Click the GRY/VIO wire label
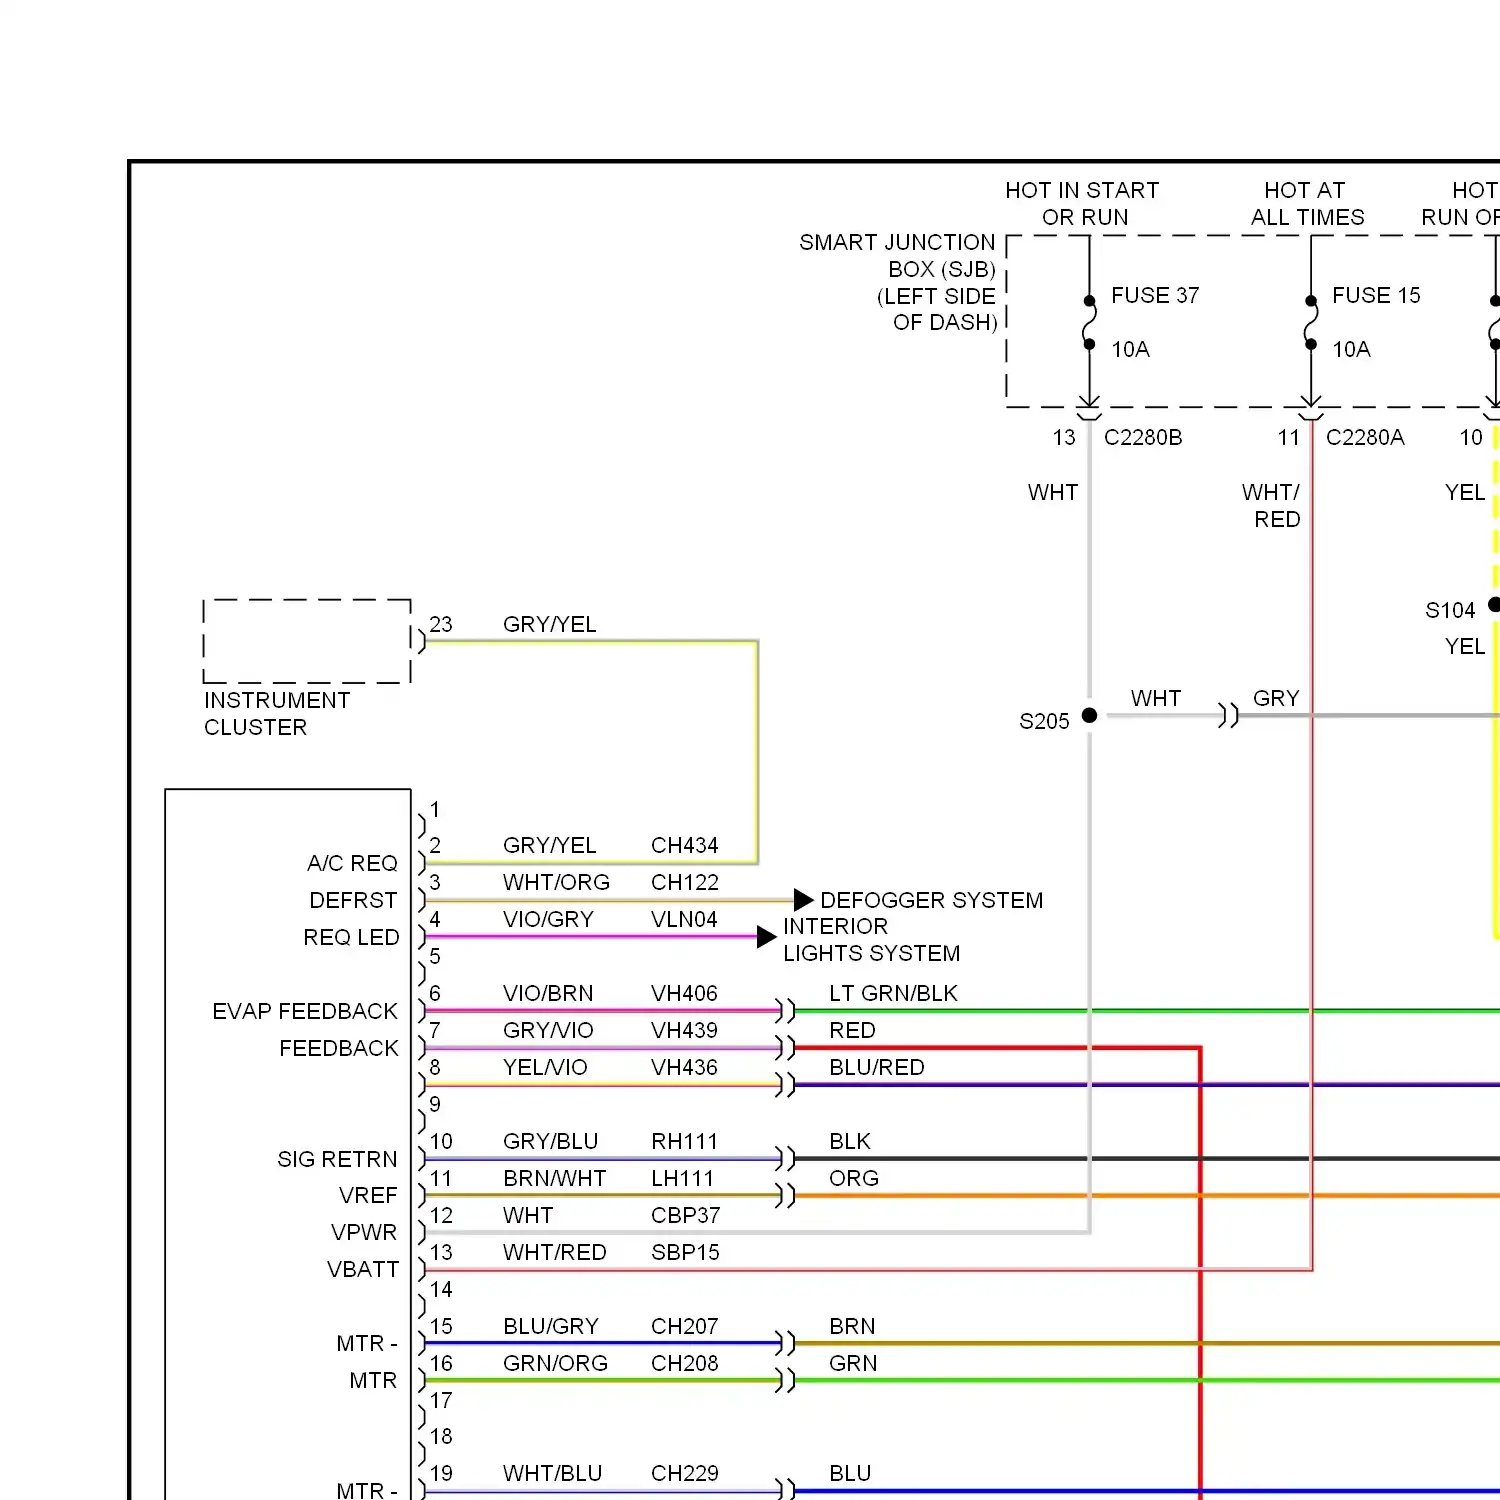1500x1500 pixels. (548, 1030)
